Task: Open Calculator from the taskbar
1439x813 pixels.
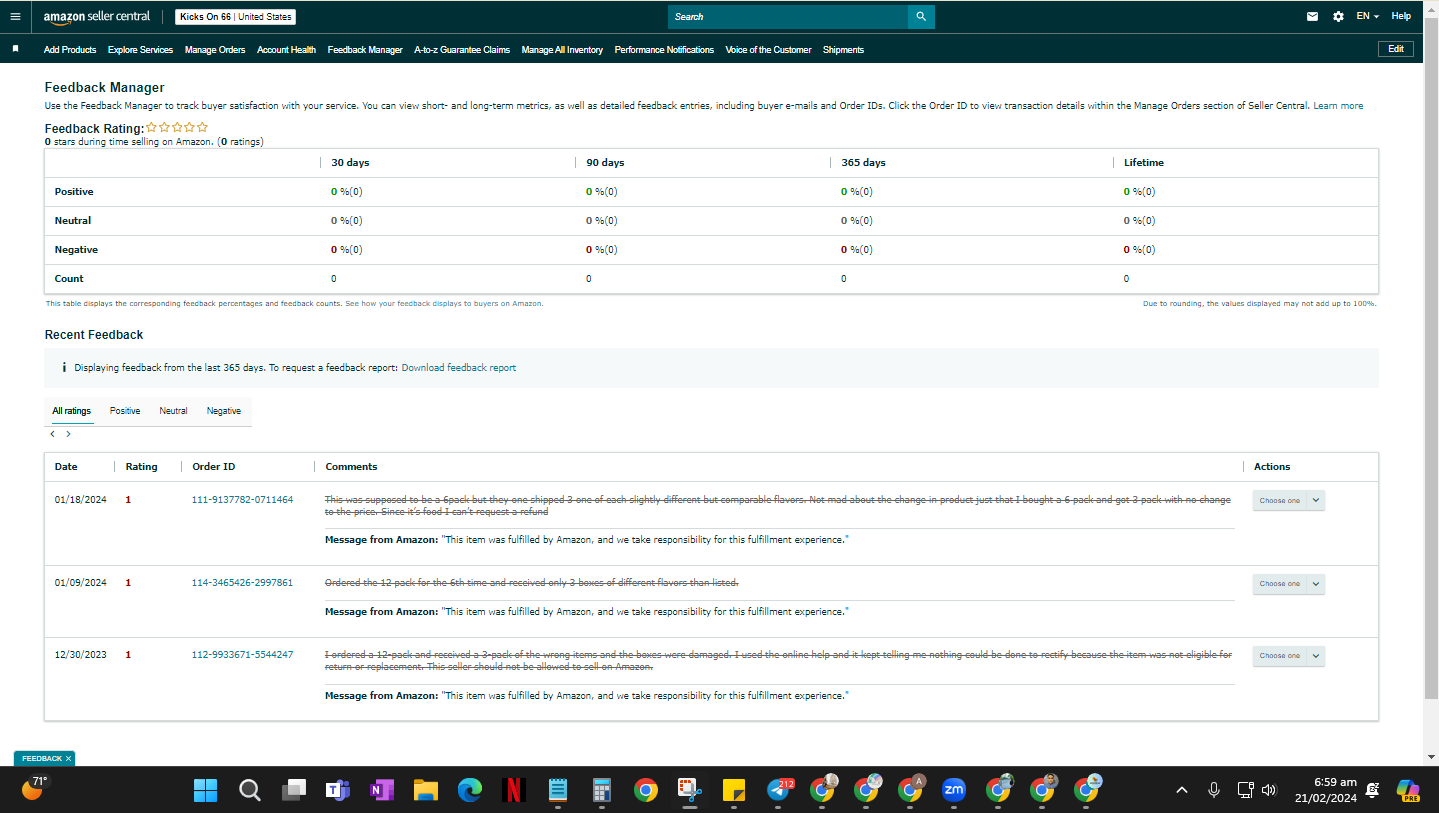Action: (x=602, y=790)
